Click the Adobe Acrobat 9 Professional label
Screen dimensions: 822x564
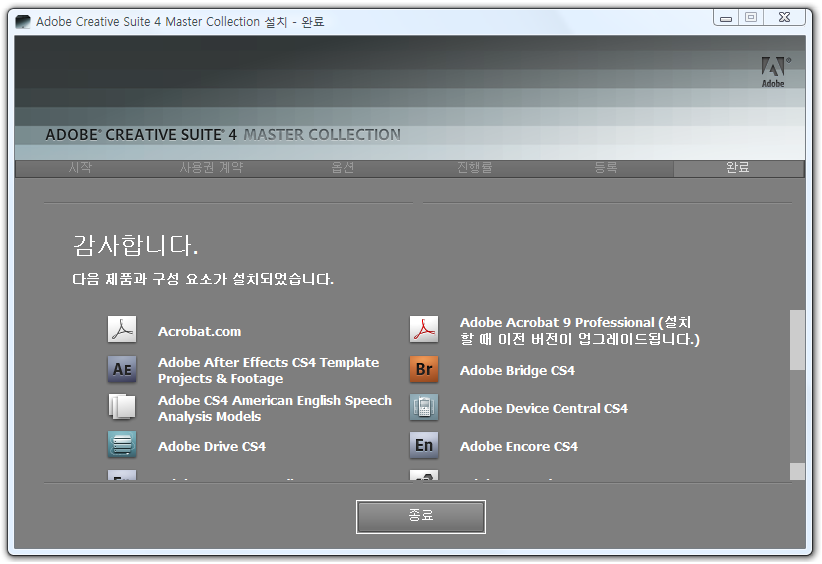(x=580, y=331)
